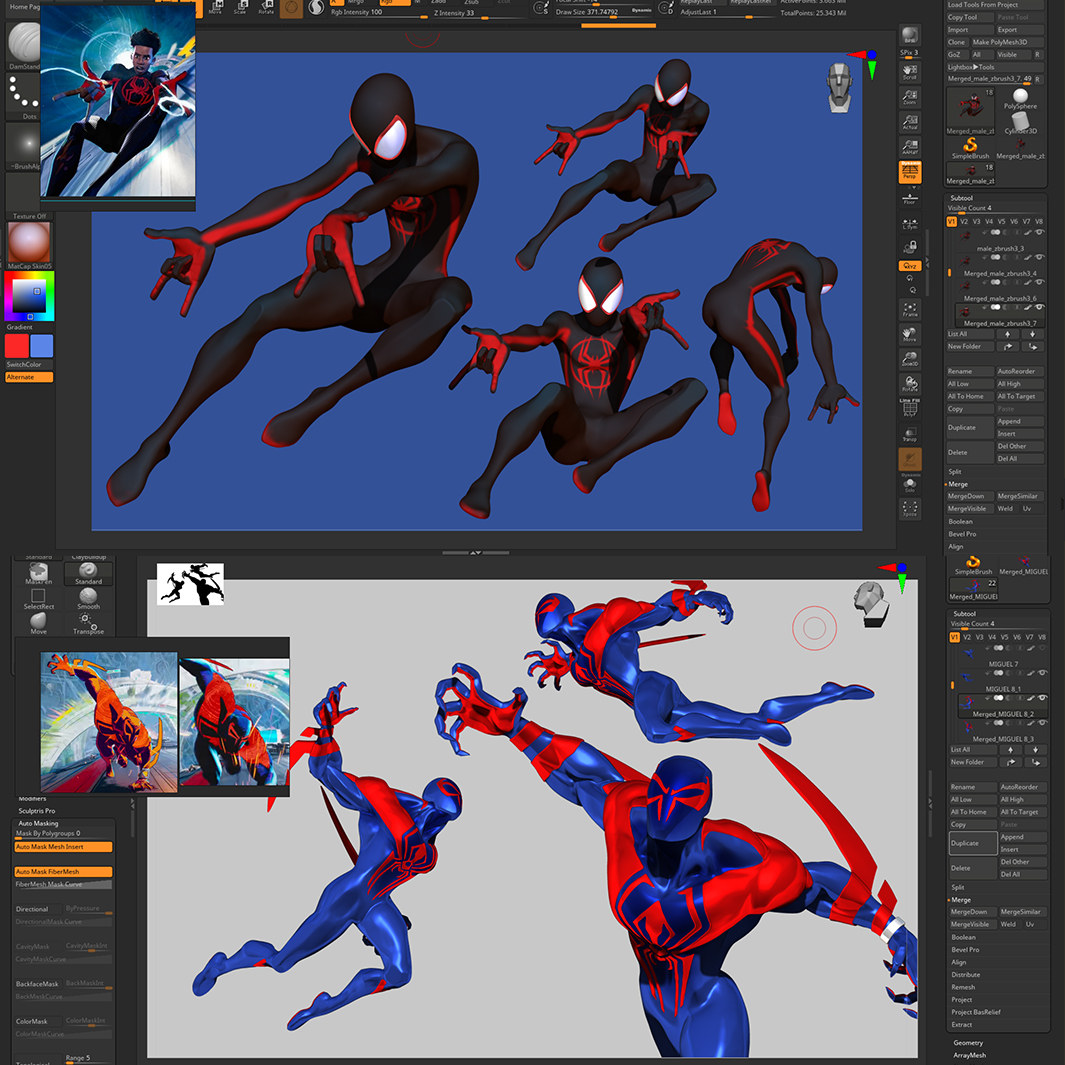
Task: Toggle the Ghost transparency button
Action: click(909, 459)
